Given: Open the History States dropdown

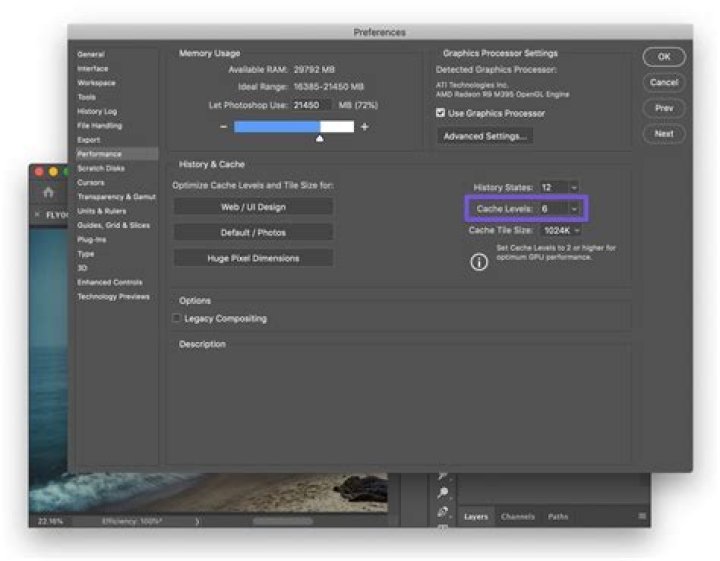Looking at the screenshot, I should (x=574, y=187).
